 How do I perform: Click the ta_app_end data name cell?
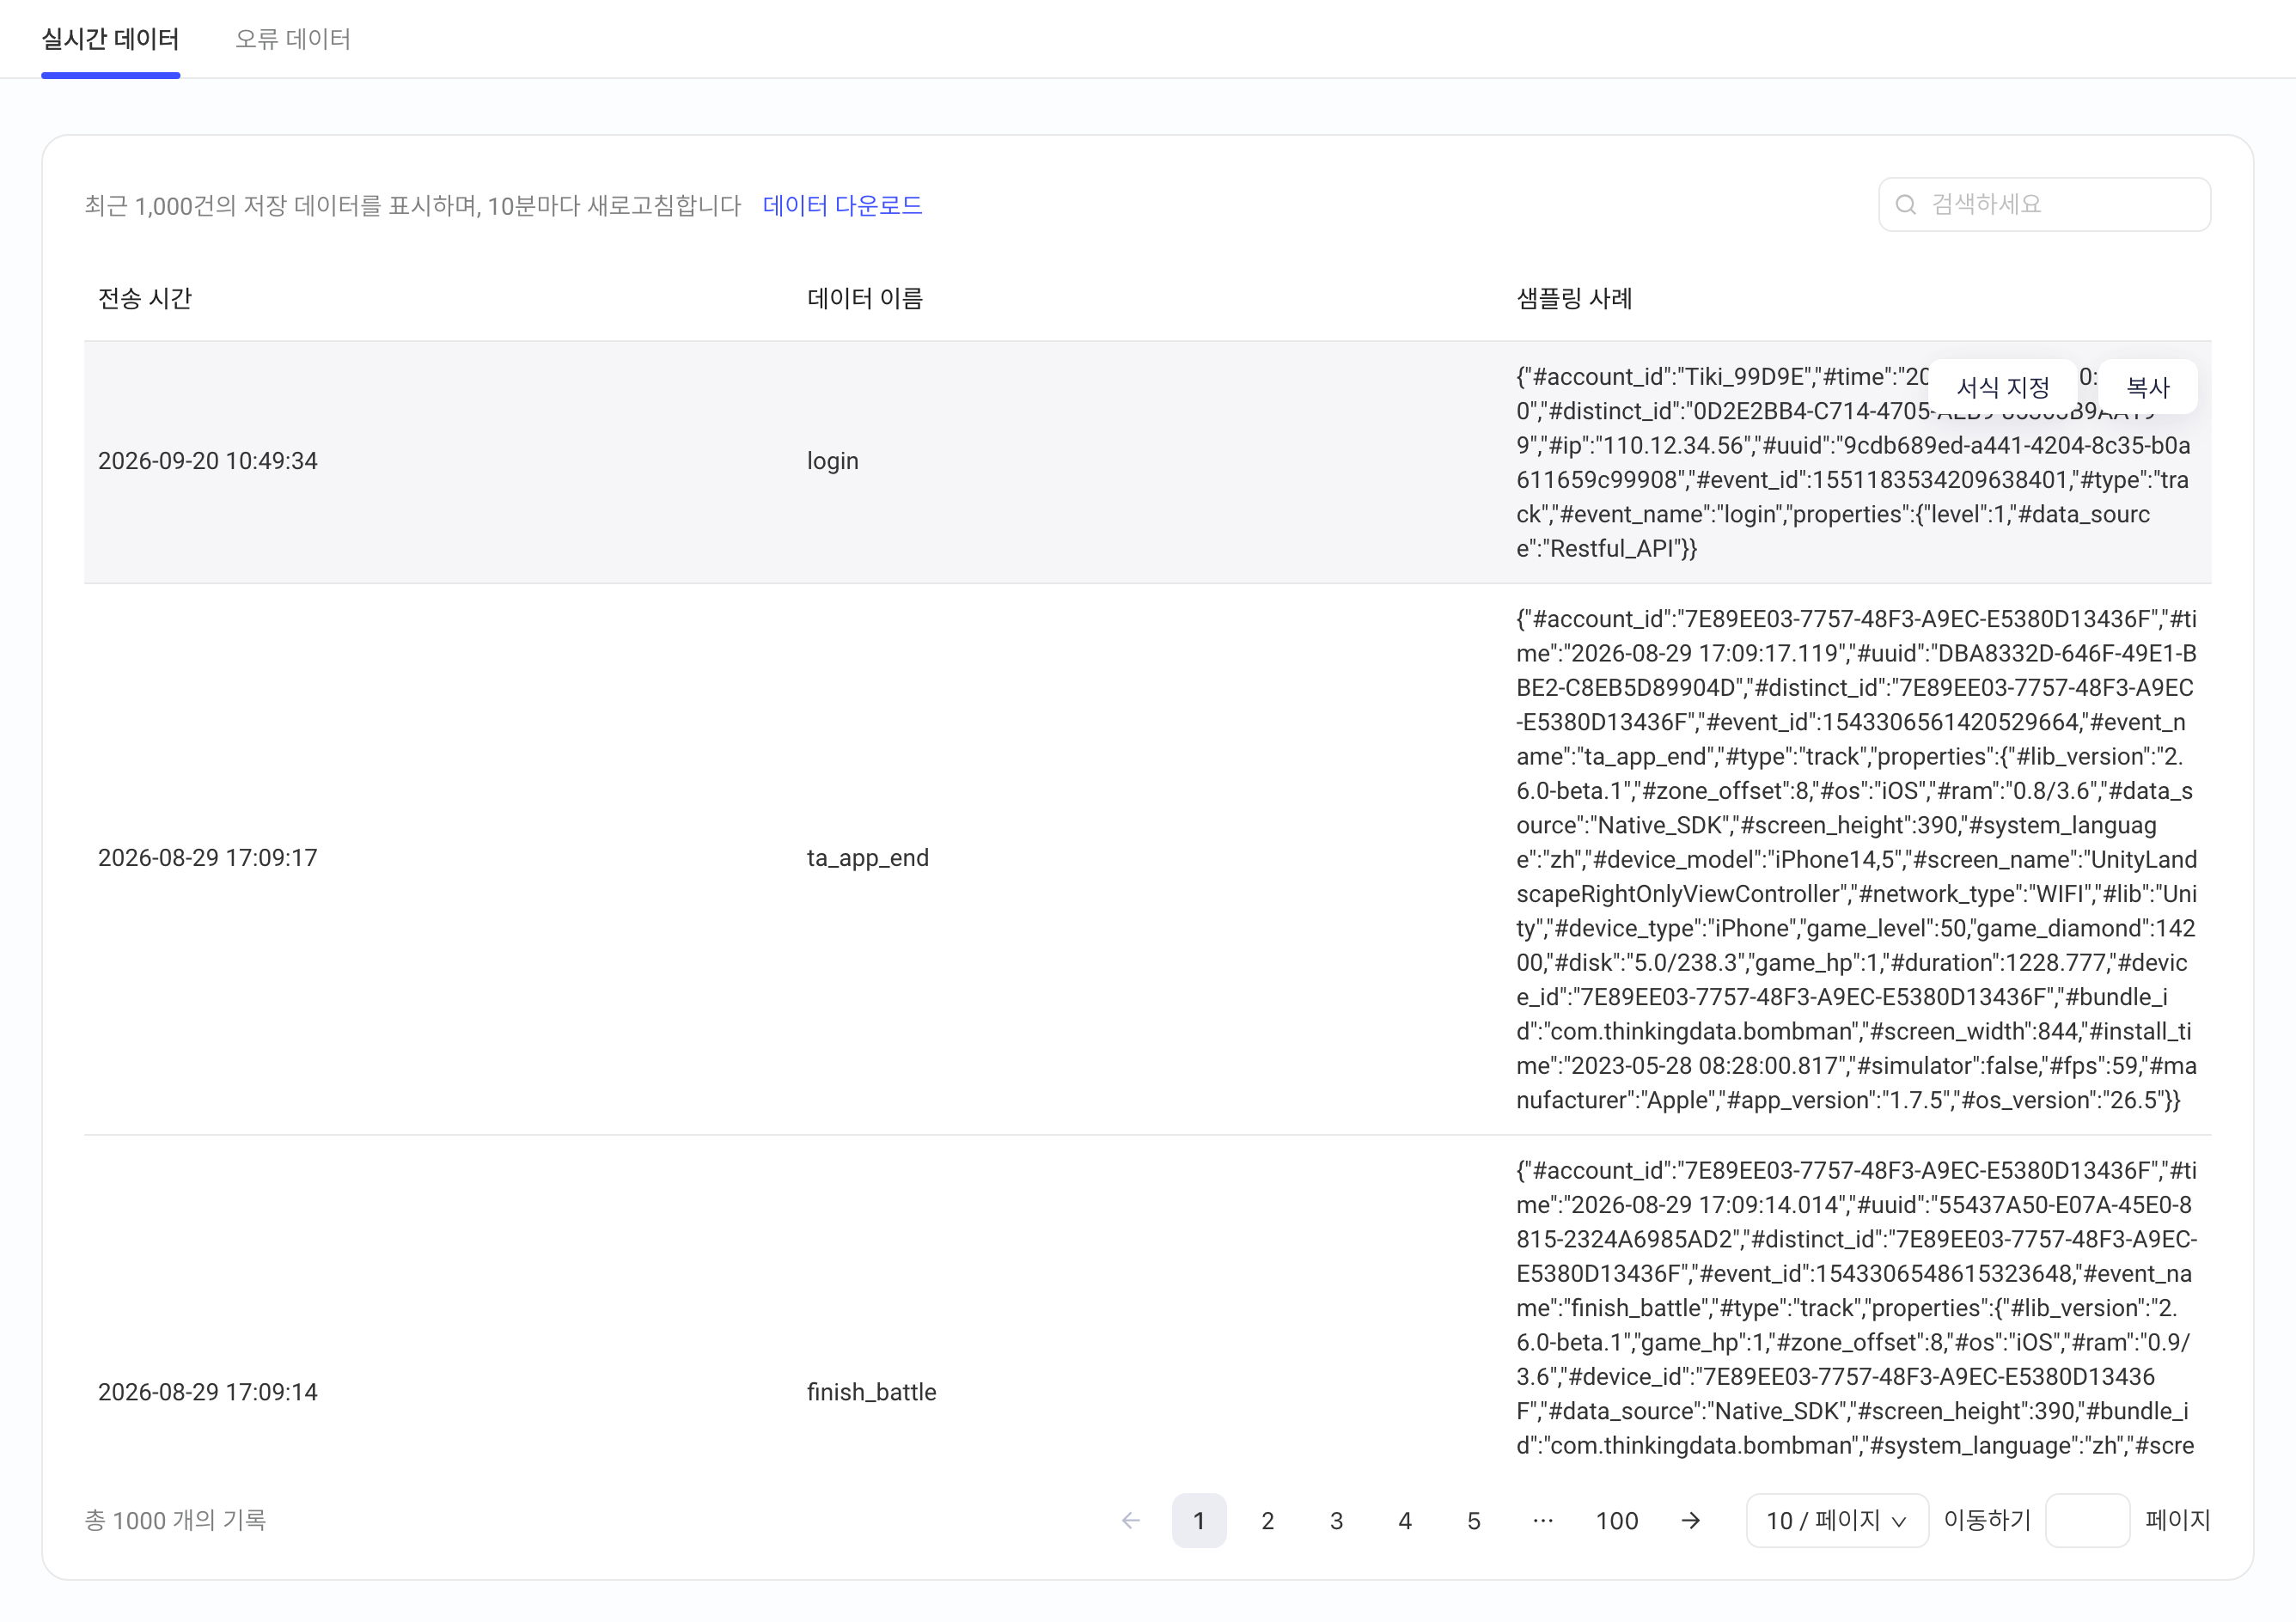(868, 858)
